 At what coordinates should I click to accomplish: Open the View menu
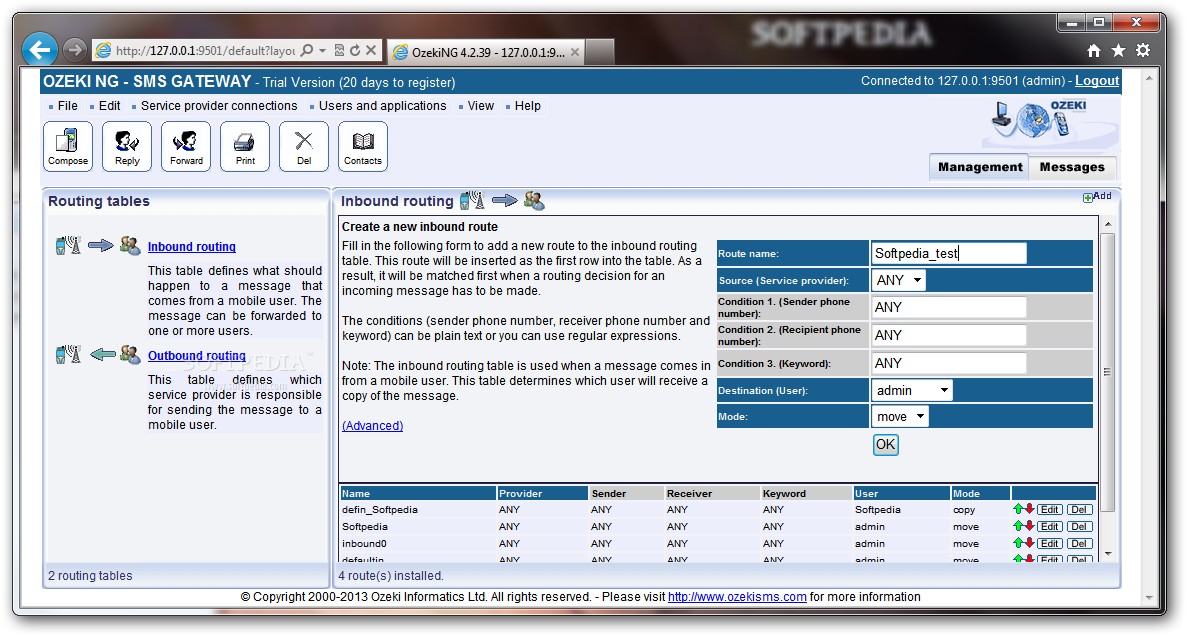tap(481, 106)
